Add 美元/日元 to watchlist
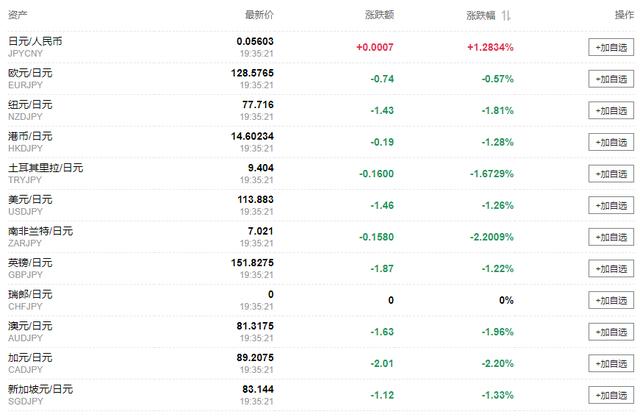Screen dimensions: 640x417 pyautogui.click(x=611, y=205)
